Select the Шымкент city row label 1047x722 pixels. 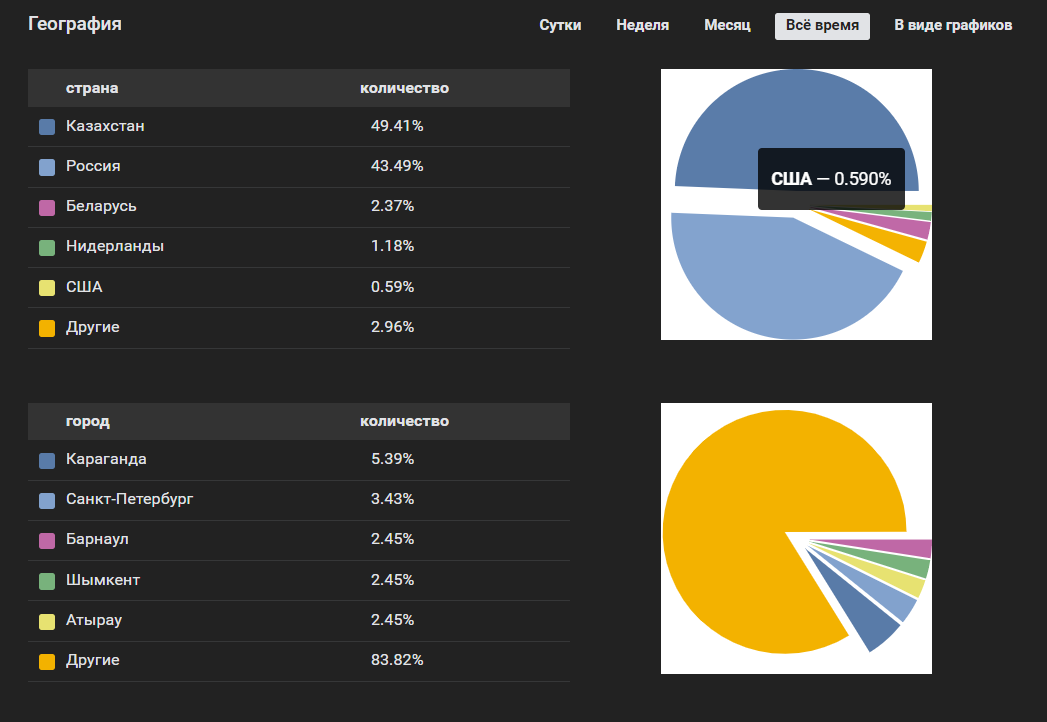point(103,580)
